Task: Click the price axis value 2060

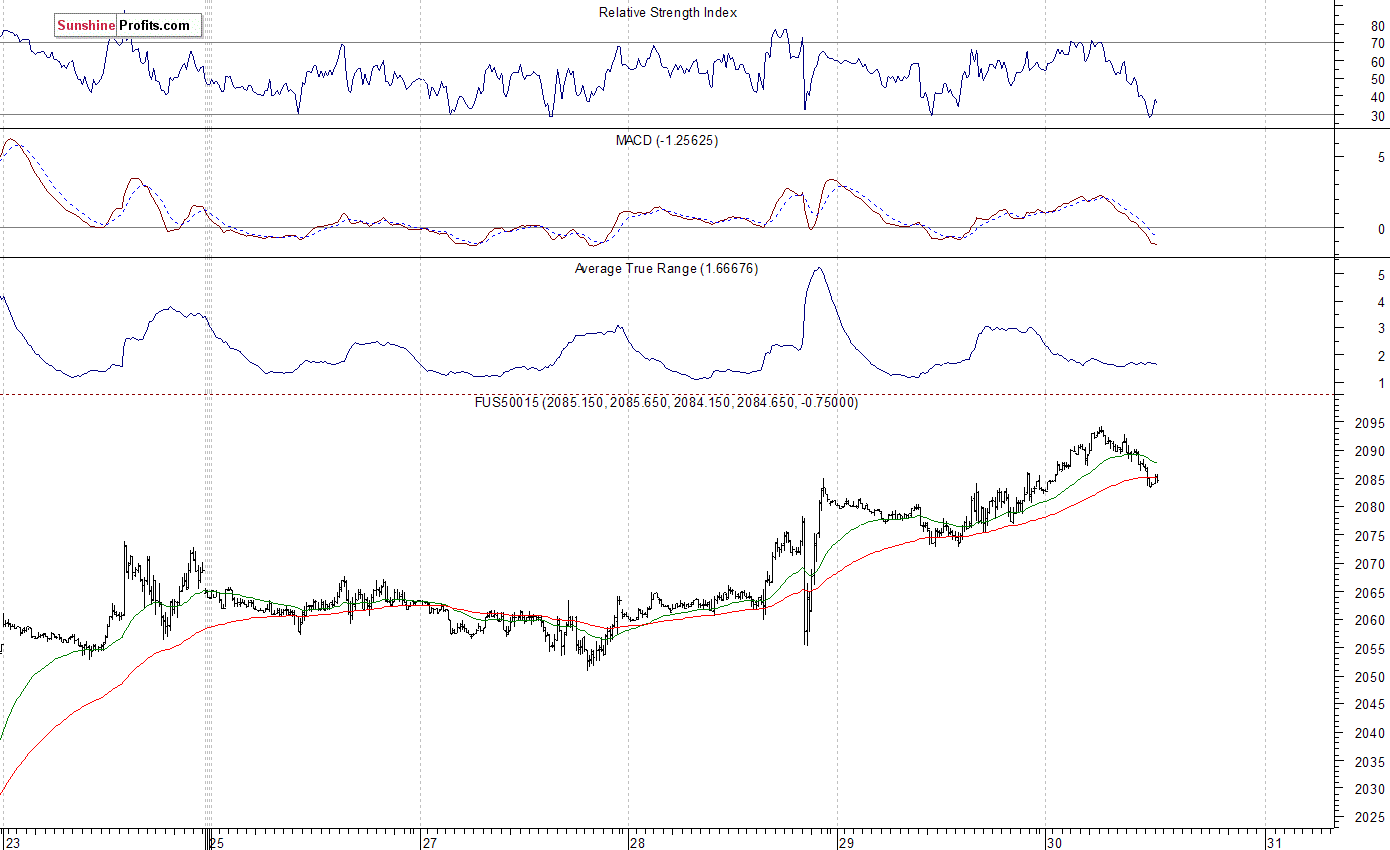Action: pyautogui.click(x=1369, y=621)
